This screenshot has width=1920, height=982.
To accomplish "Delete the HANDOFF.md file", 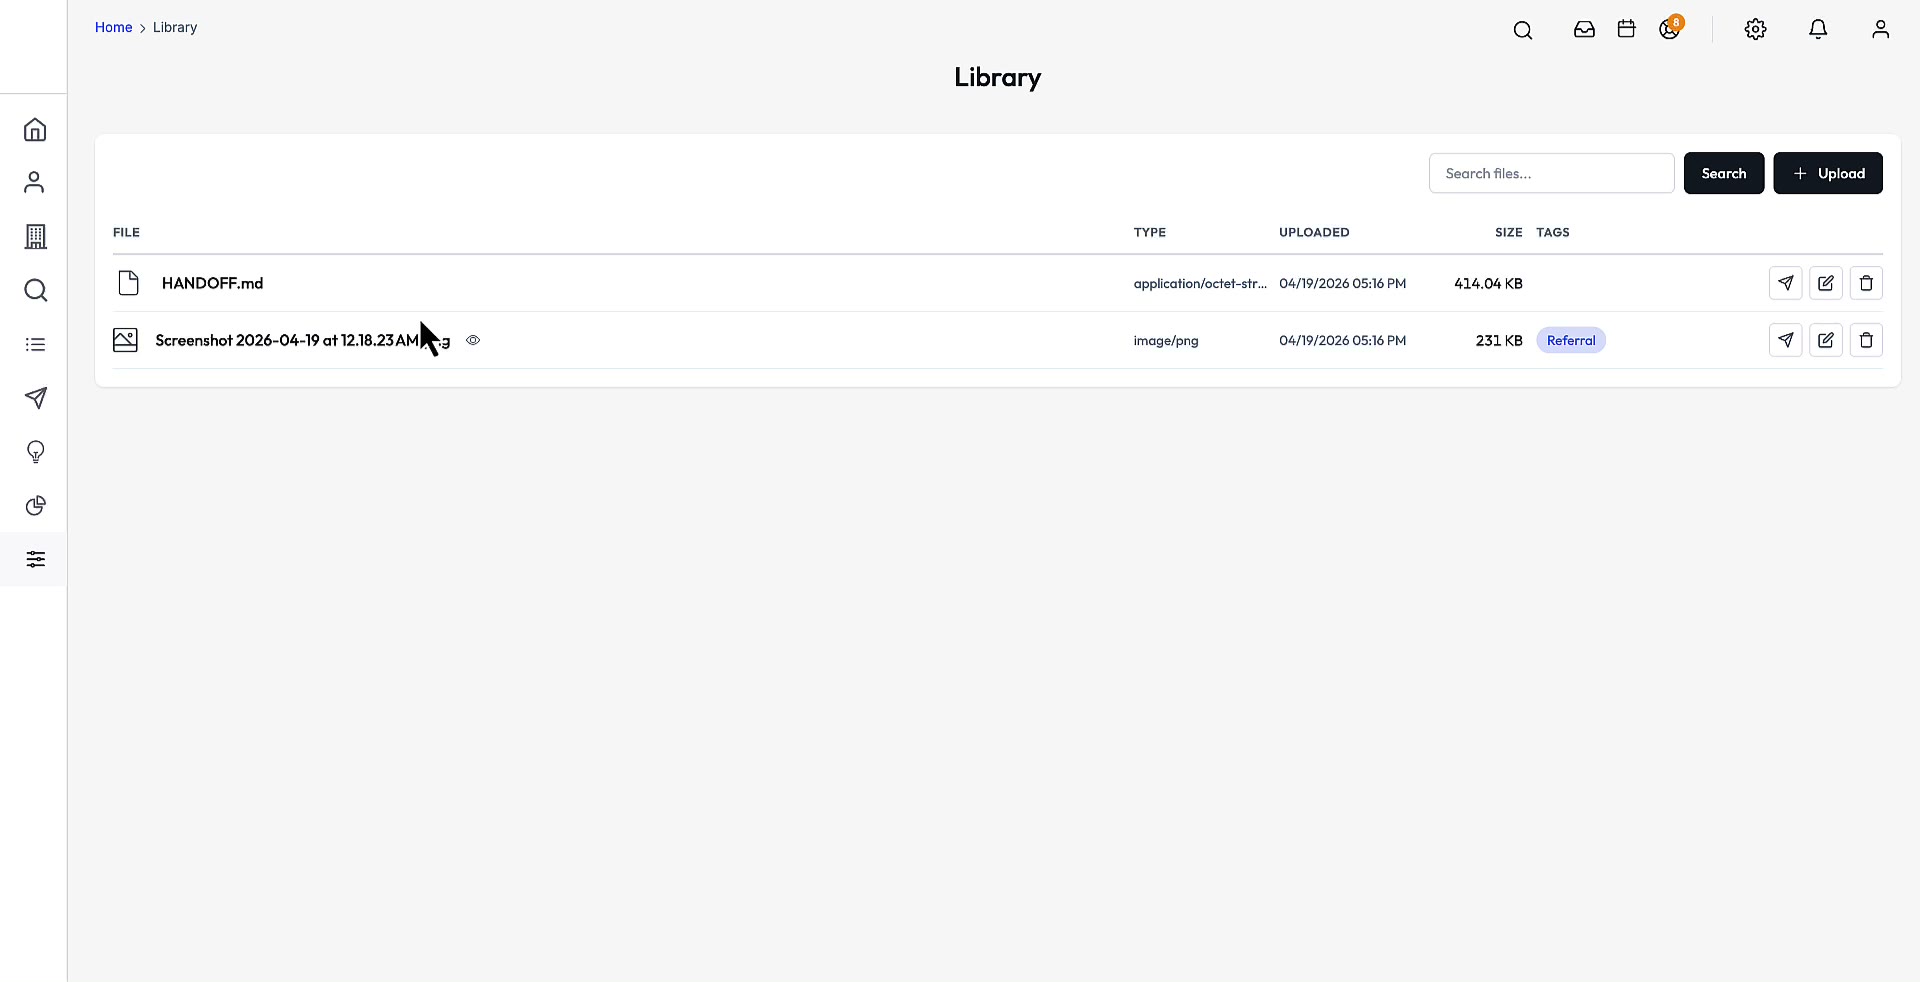I will pos(1866,283).
